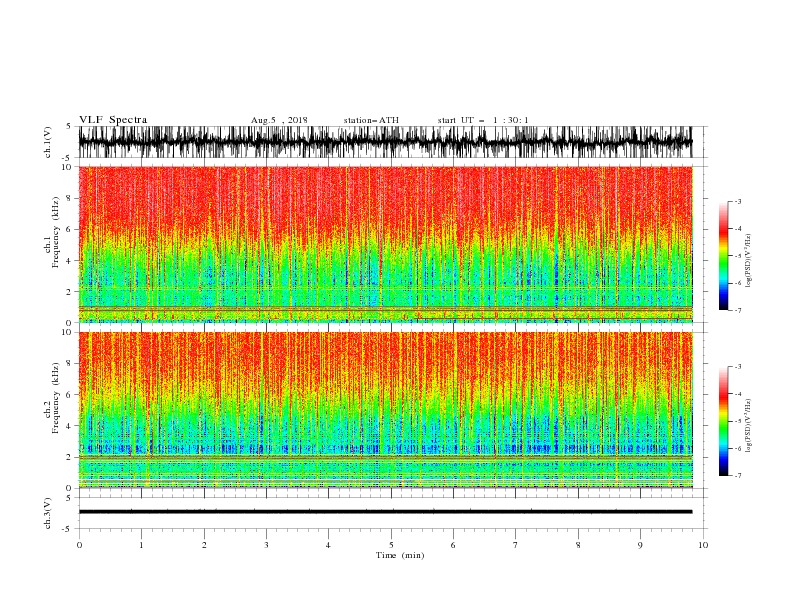Click time axis tick label '3'
Image resolution: width=792 pixels, height=612 pixels.
[x=267, y=545]
